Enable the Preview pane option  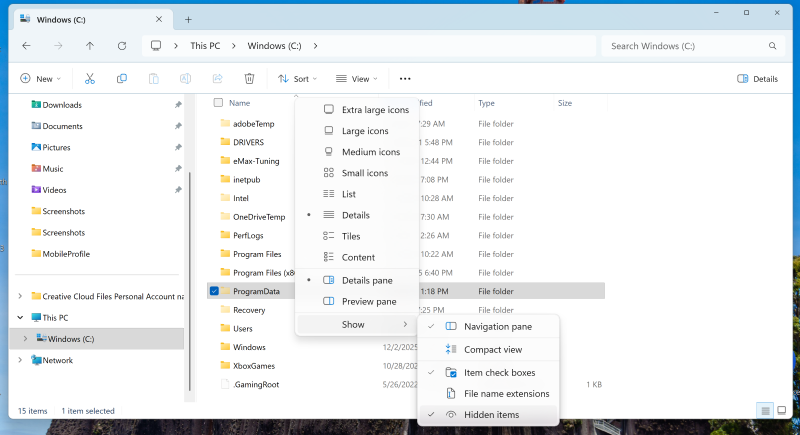pos(357,301)
